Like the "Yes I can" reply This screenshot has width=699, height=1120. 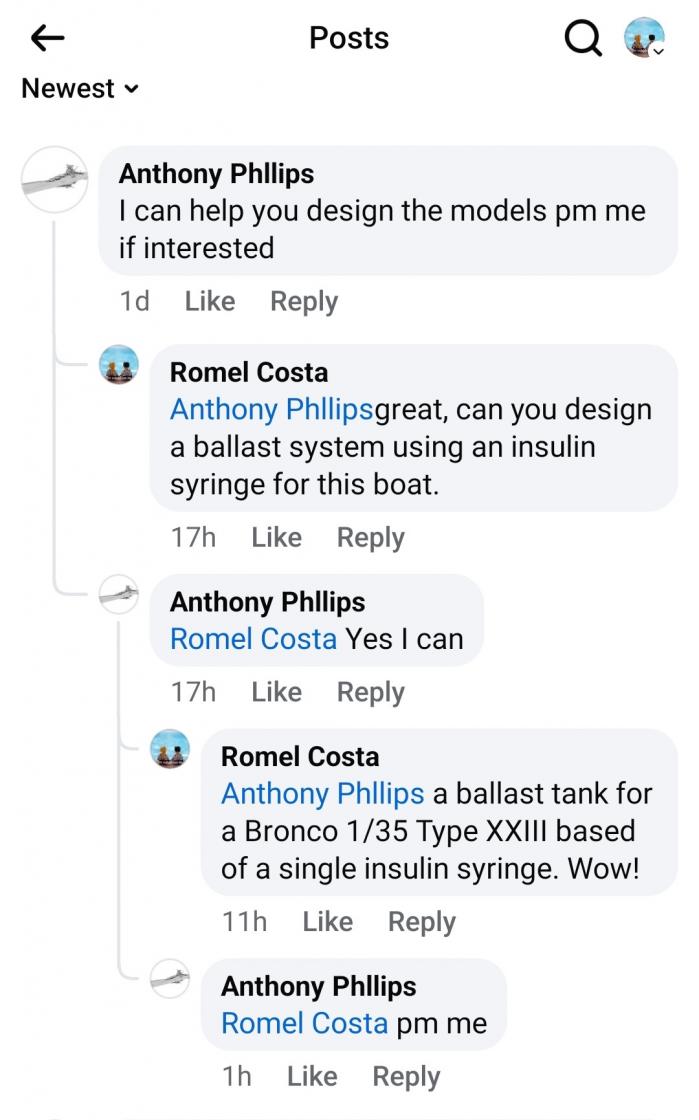click(276, 692)
